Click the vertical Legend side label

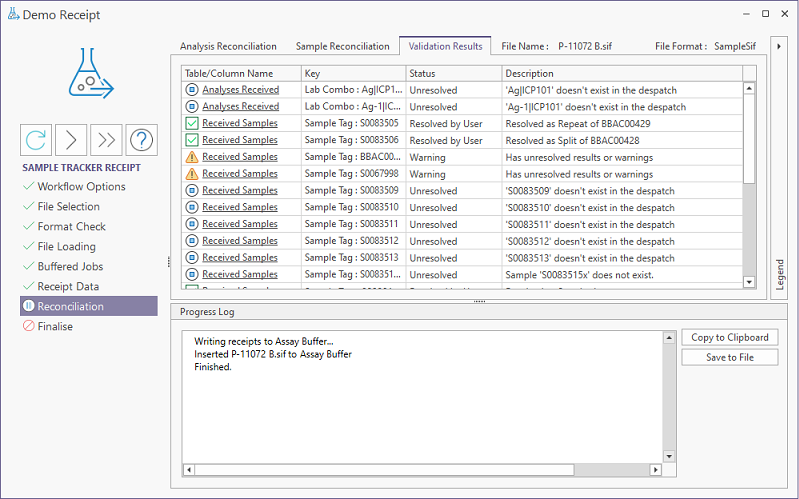780,275
